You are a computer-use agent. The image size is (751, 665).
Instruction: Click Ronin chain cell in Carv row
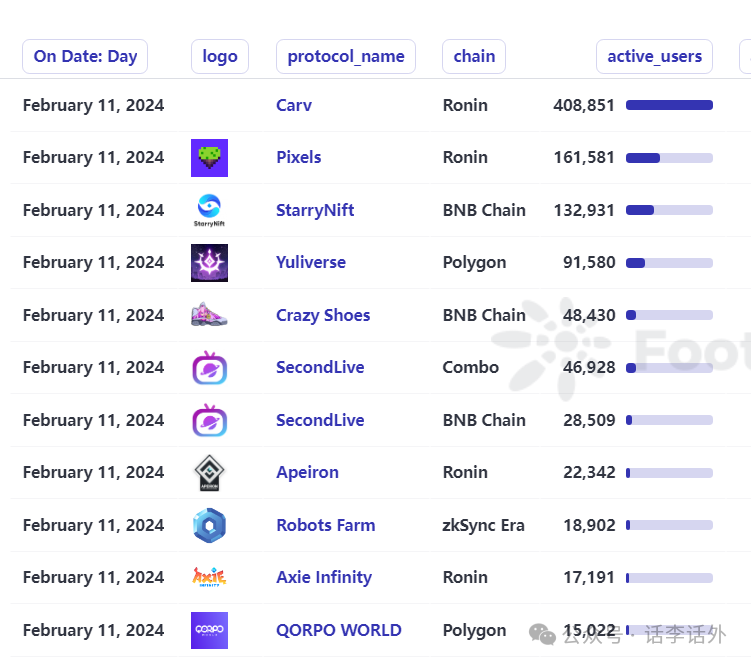(465, 105)
